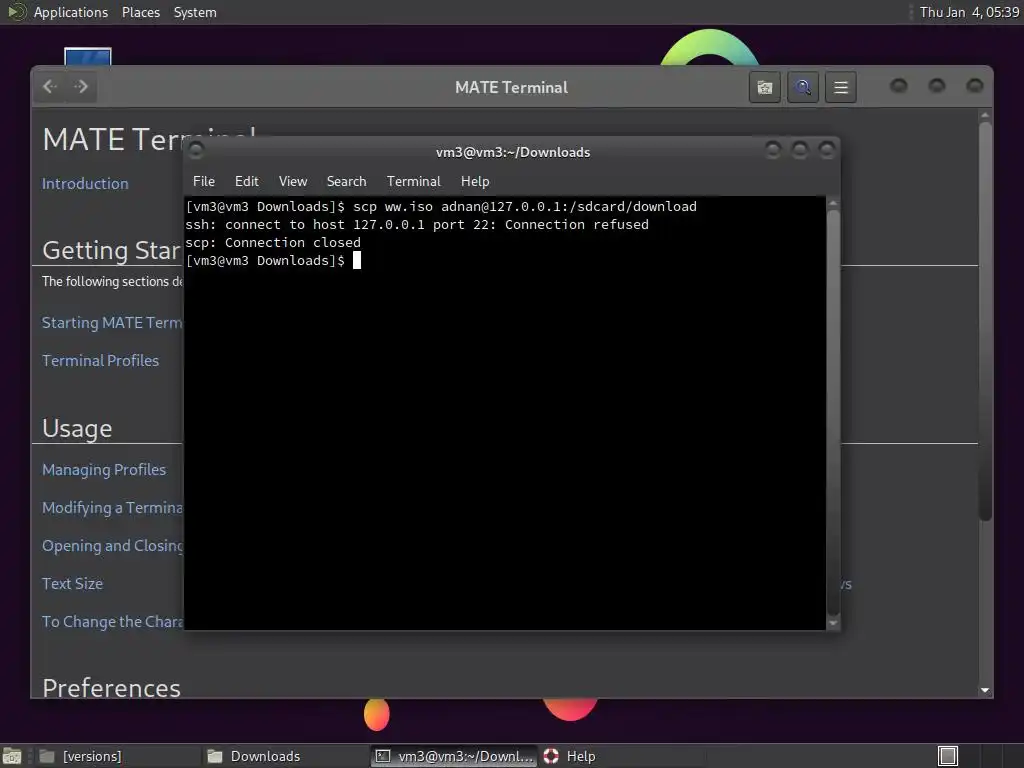Select vm3@vm3:~/Downl... taskbar entry
Screen dimensions: 1024x768
pos(454,756)
